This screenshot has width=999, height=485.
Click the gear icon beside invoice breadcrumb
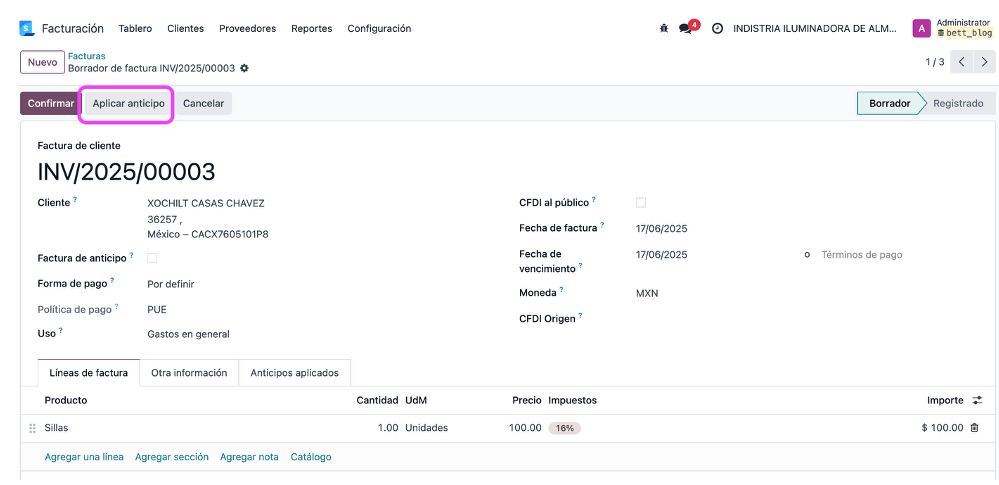click(244, 68)
